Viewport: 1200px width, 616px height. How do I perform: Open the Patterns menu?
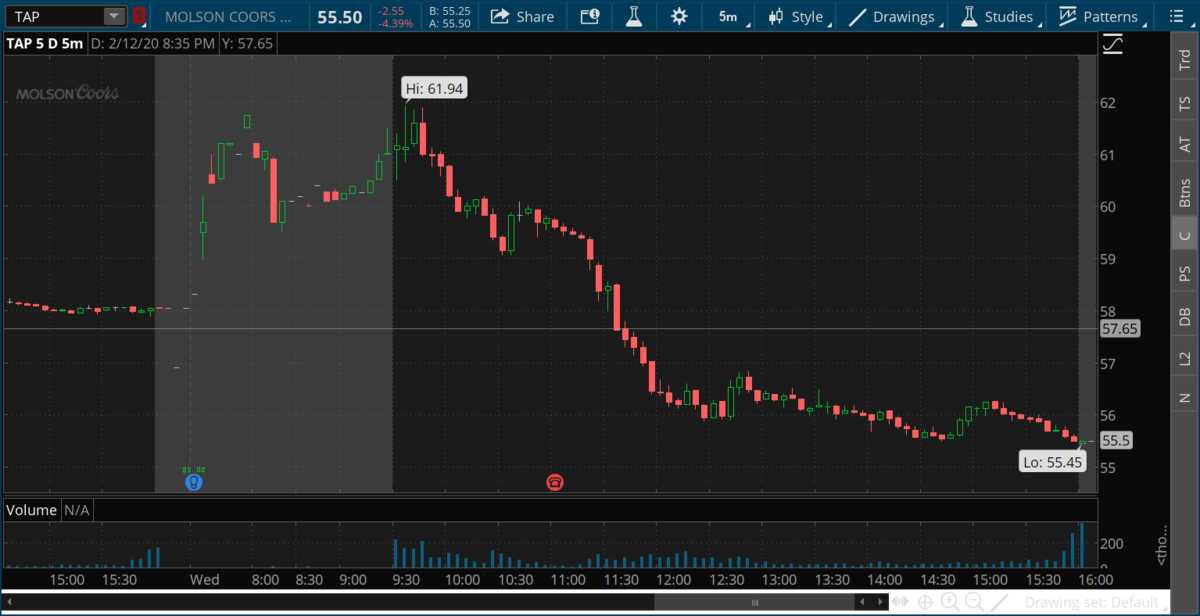coord(1102,16)
